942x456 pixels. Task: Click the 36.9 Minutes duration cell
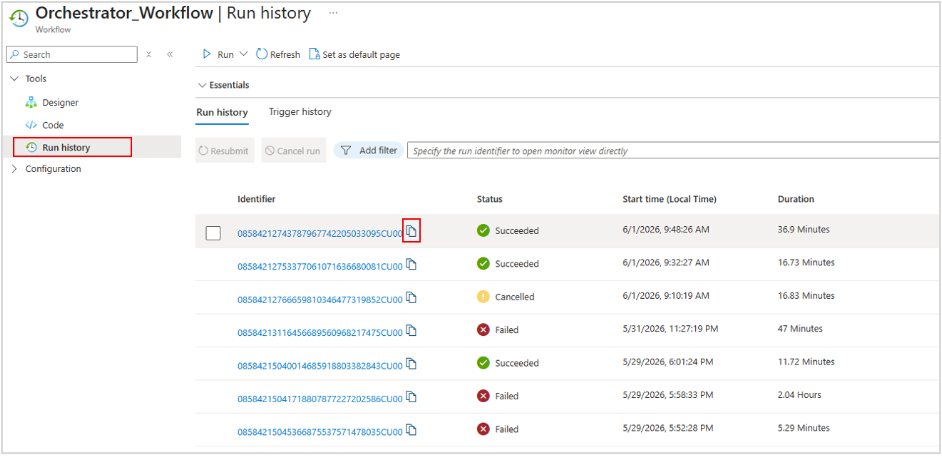coord(803,230)
